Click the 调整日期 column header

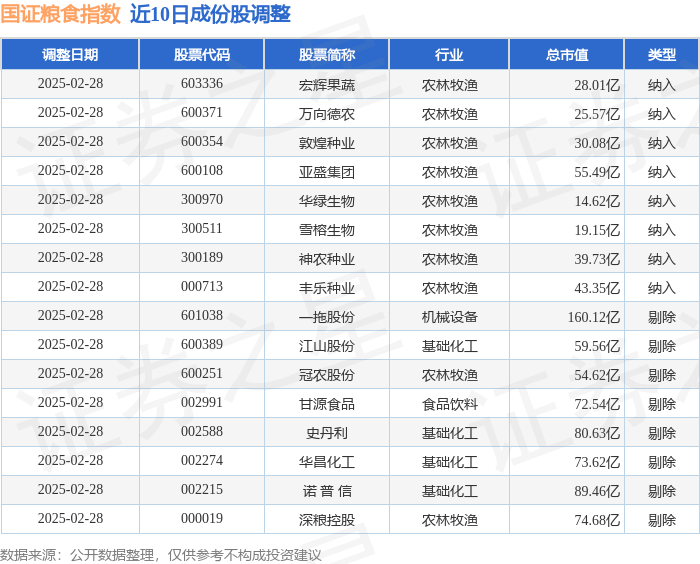[x=70, y=54]
